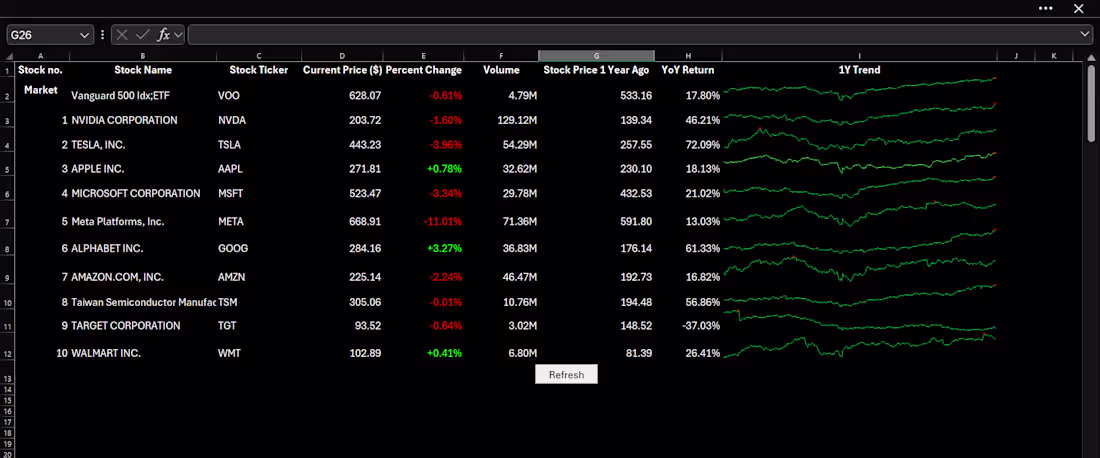The image size is (1100, 458).
Task: Select column G header
Action: point(596,56)
